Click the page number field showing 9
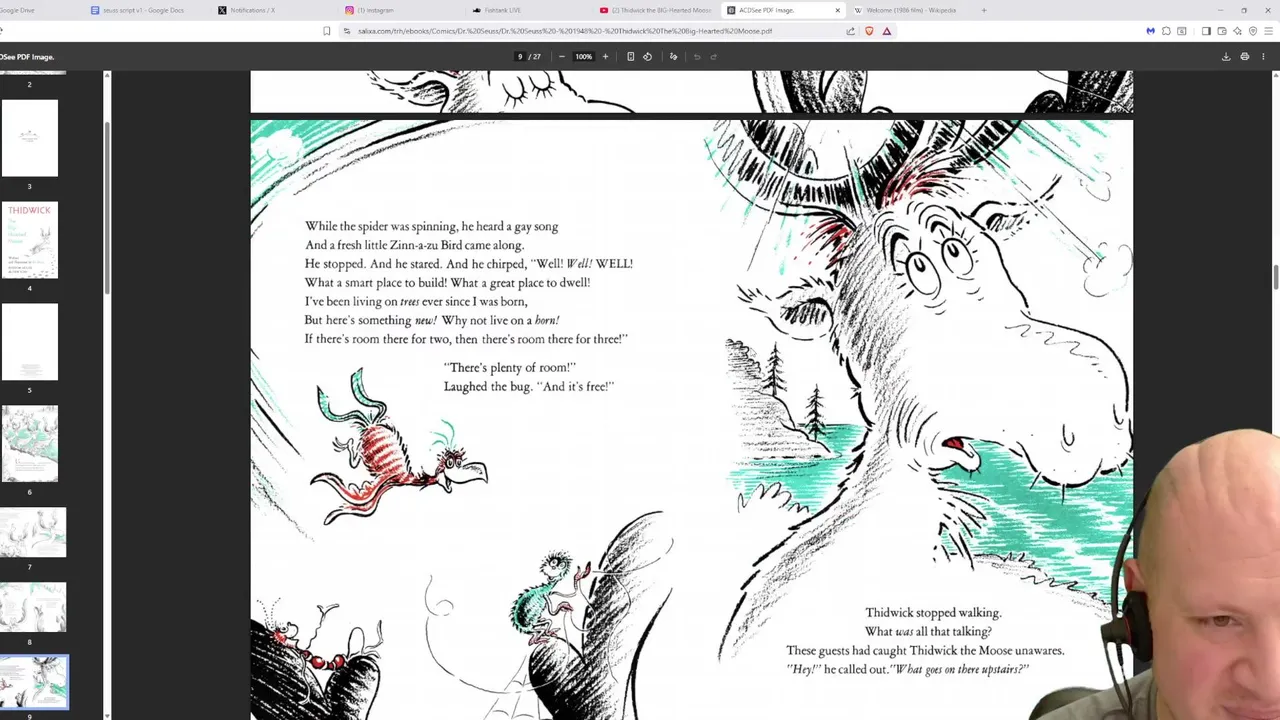The height and width of the screenshot is (720, 1280). (x=520, y=57)
